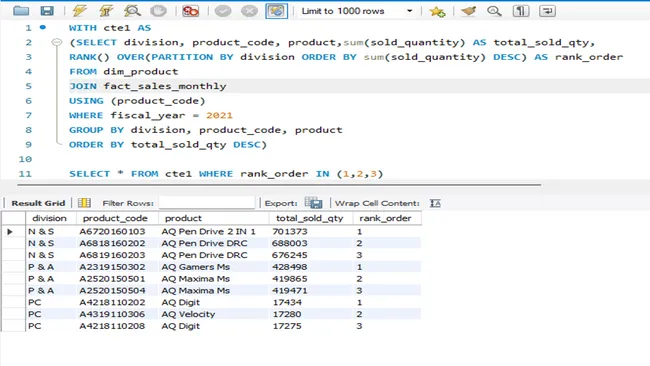Toggle invisible characters icon
This screenshot has width=650, height=366.
[x=521, y=11]
